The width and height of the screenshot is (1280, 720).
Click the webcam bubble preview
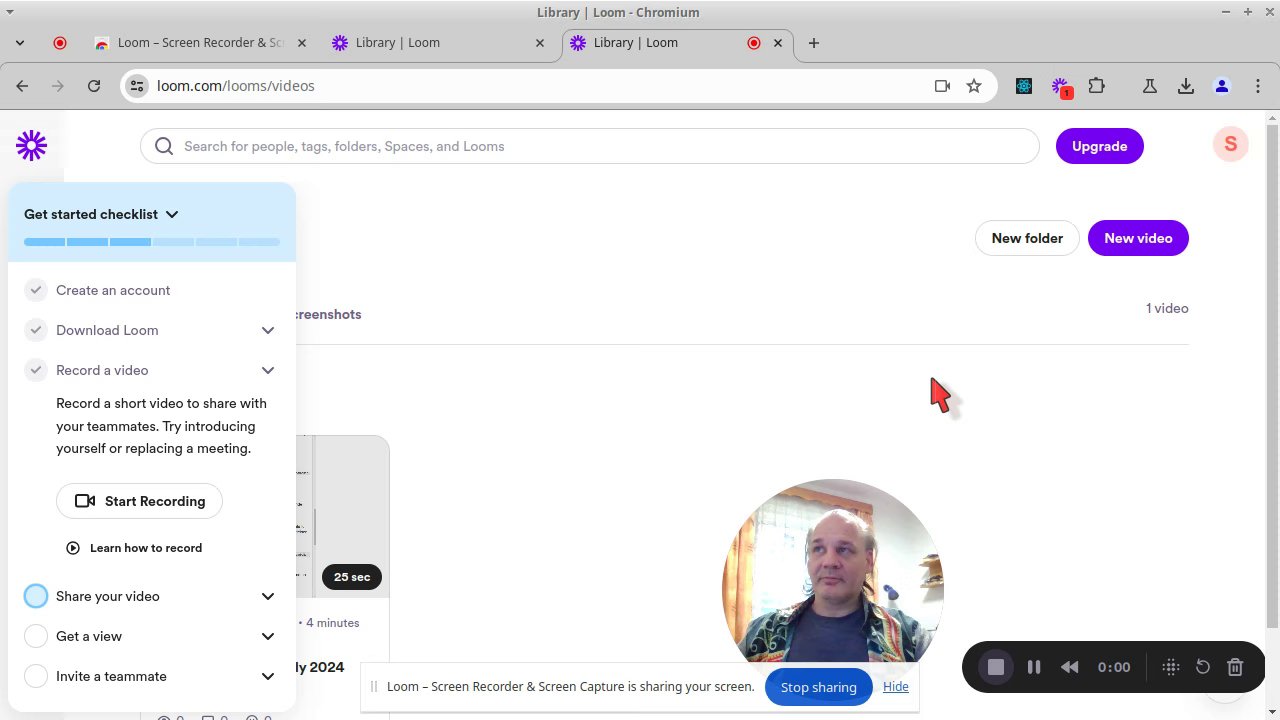(832, 580)
